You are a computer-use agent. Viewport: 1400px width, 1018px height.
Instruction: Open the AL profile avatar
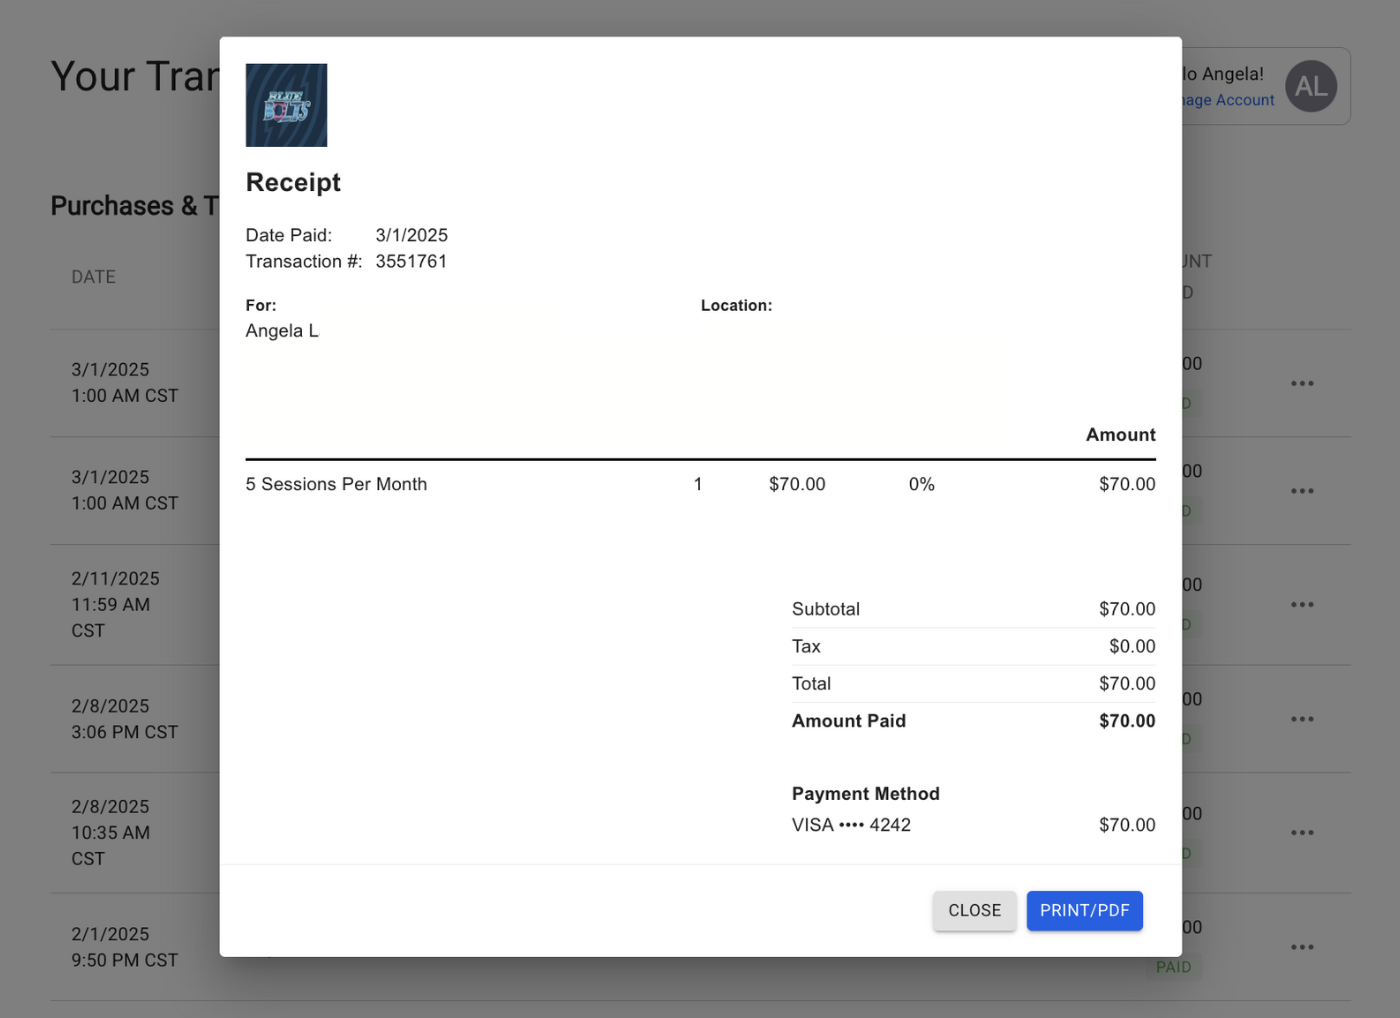1310,87
